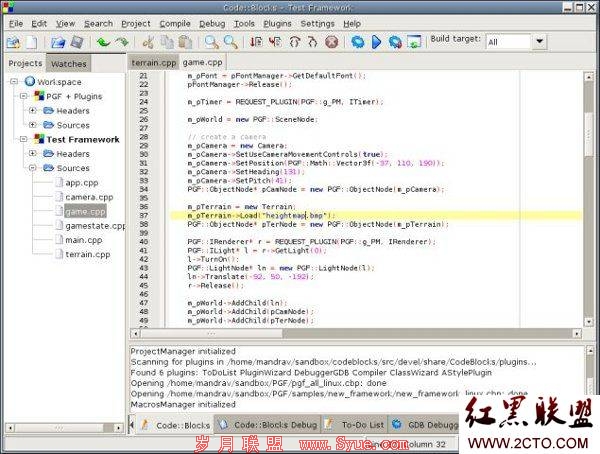Click the green Undo arrow icon
Image resolution: width=600 pixels, height=454 pixels.
pyautogui.click(x=103, y=42)
